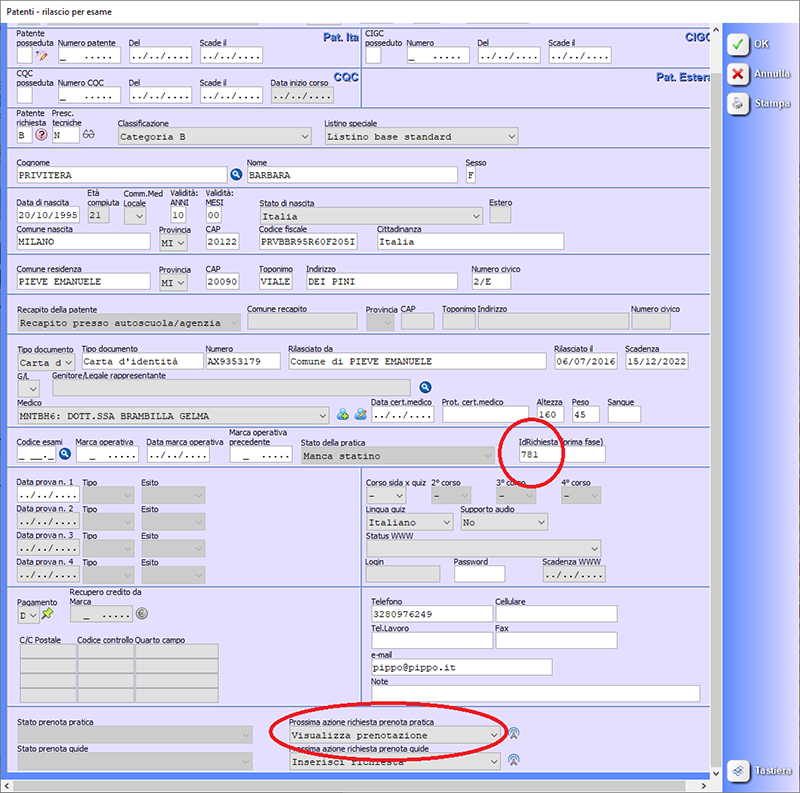Click antenna icon beside prenota pratica action

515,733
